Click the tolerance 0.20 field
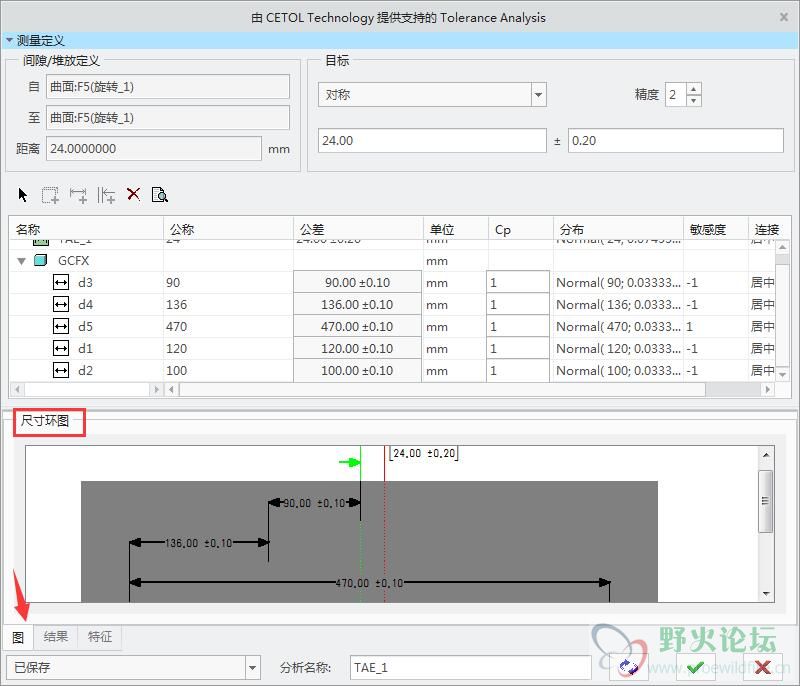The image size is (800, 686). coord(676,140)
